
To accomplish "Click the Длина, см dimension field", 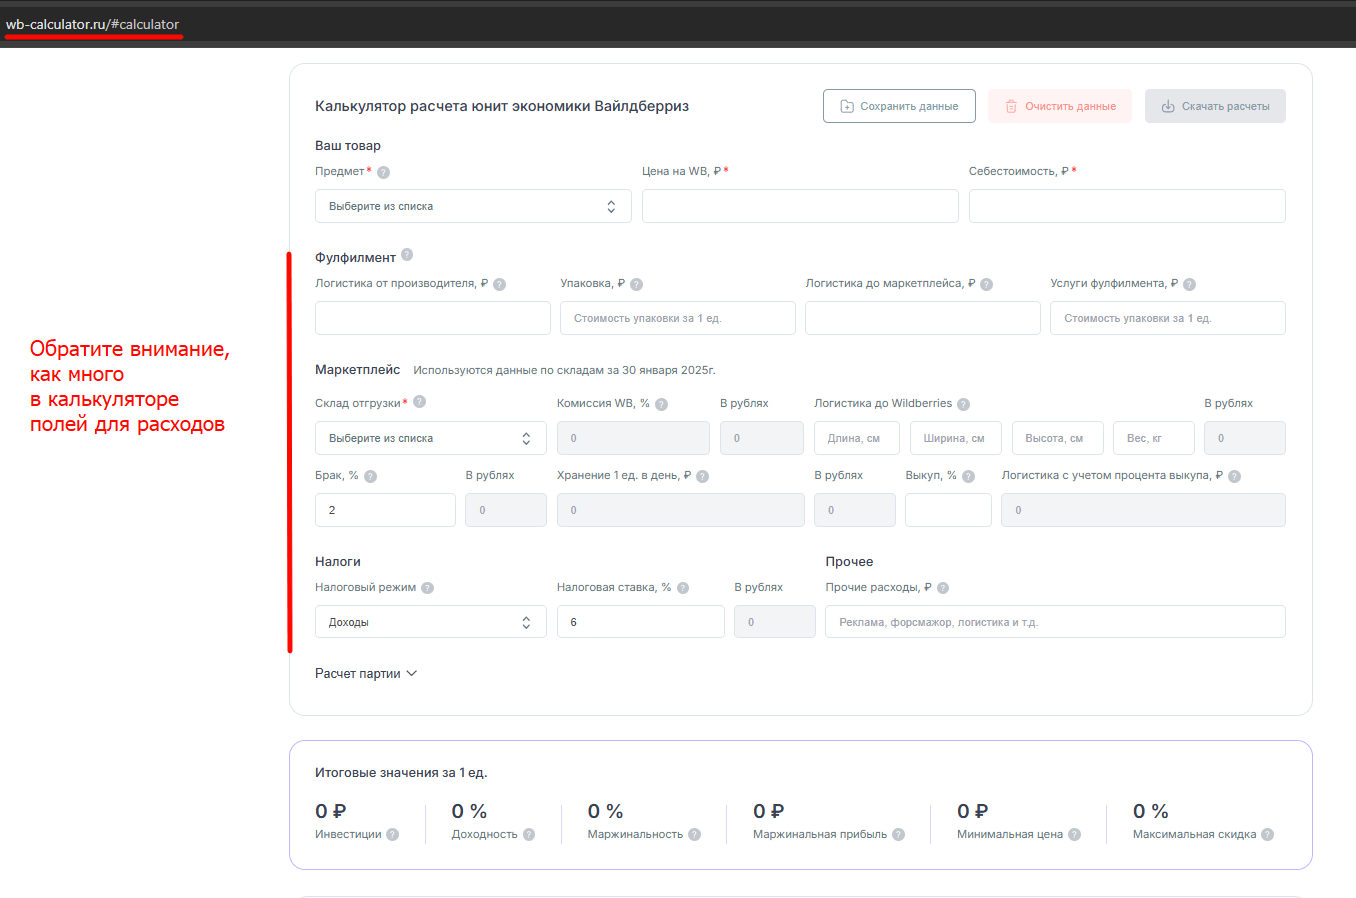I will point(857,438).
